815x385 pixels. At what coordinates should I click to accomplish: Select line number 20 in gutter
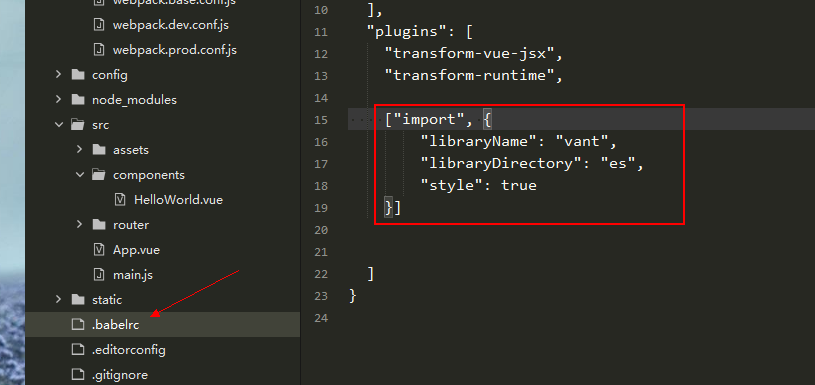pyautogui.click(x=321, y=230)
